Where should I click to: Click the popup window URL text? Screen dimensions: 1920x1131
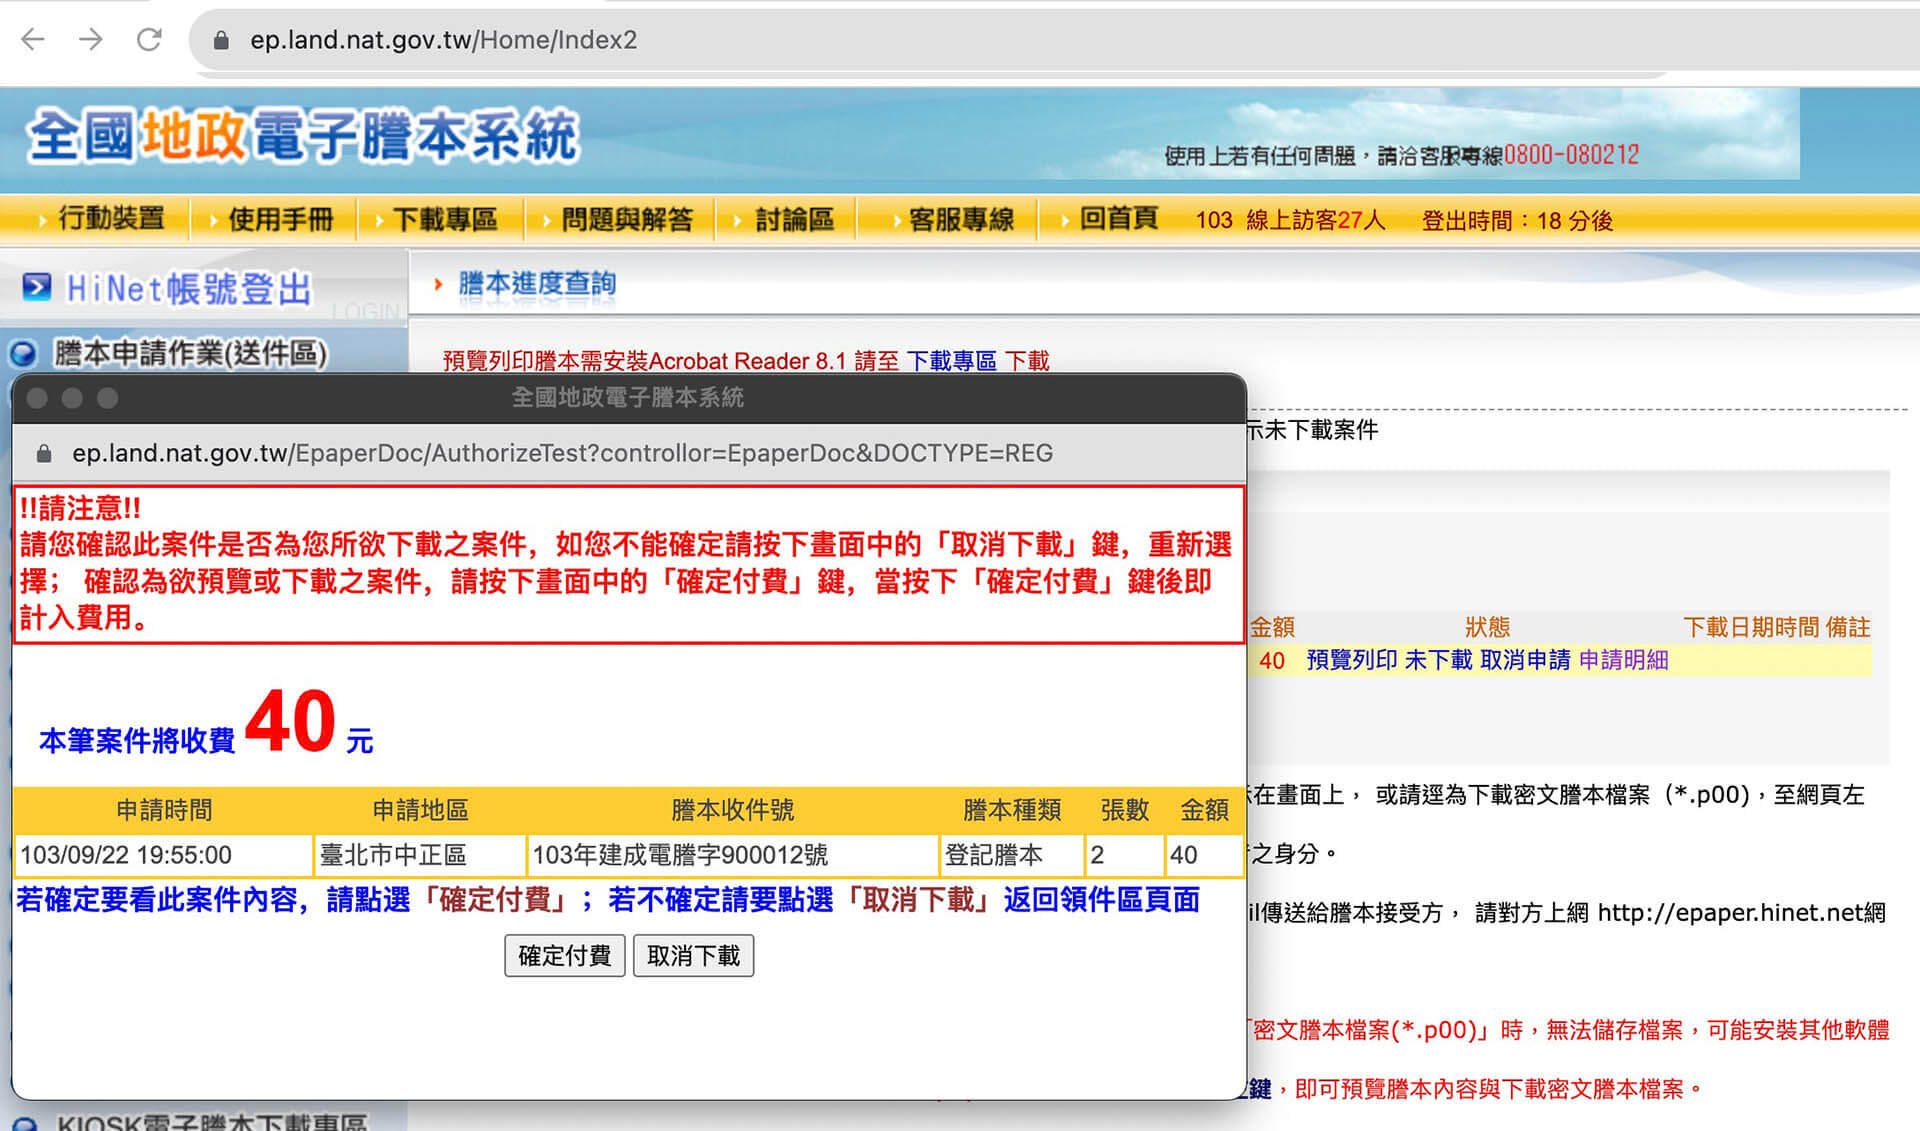coord(562,453)
